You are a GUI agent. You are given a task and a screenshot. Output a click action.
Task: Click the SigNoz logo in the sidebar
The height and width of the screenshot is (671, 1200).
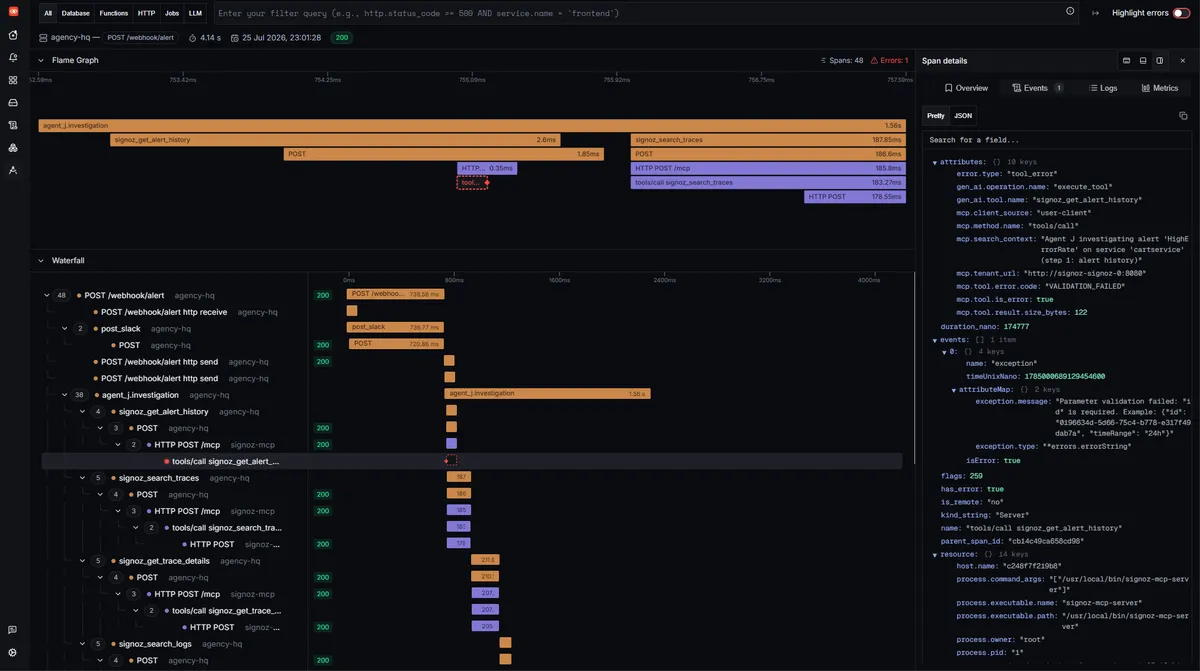pyautogui.click(x=13, y=12)
